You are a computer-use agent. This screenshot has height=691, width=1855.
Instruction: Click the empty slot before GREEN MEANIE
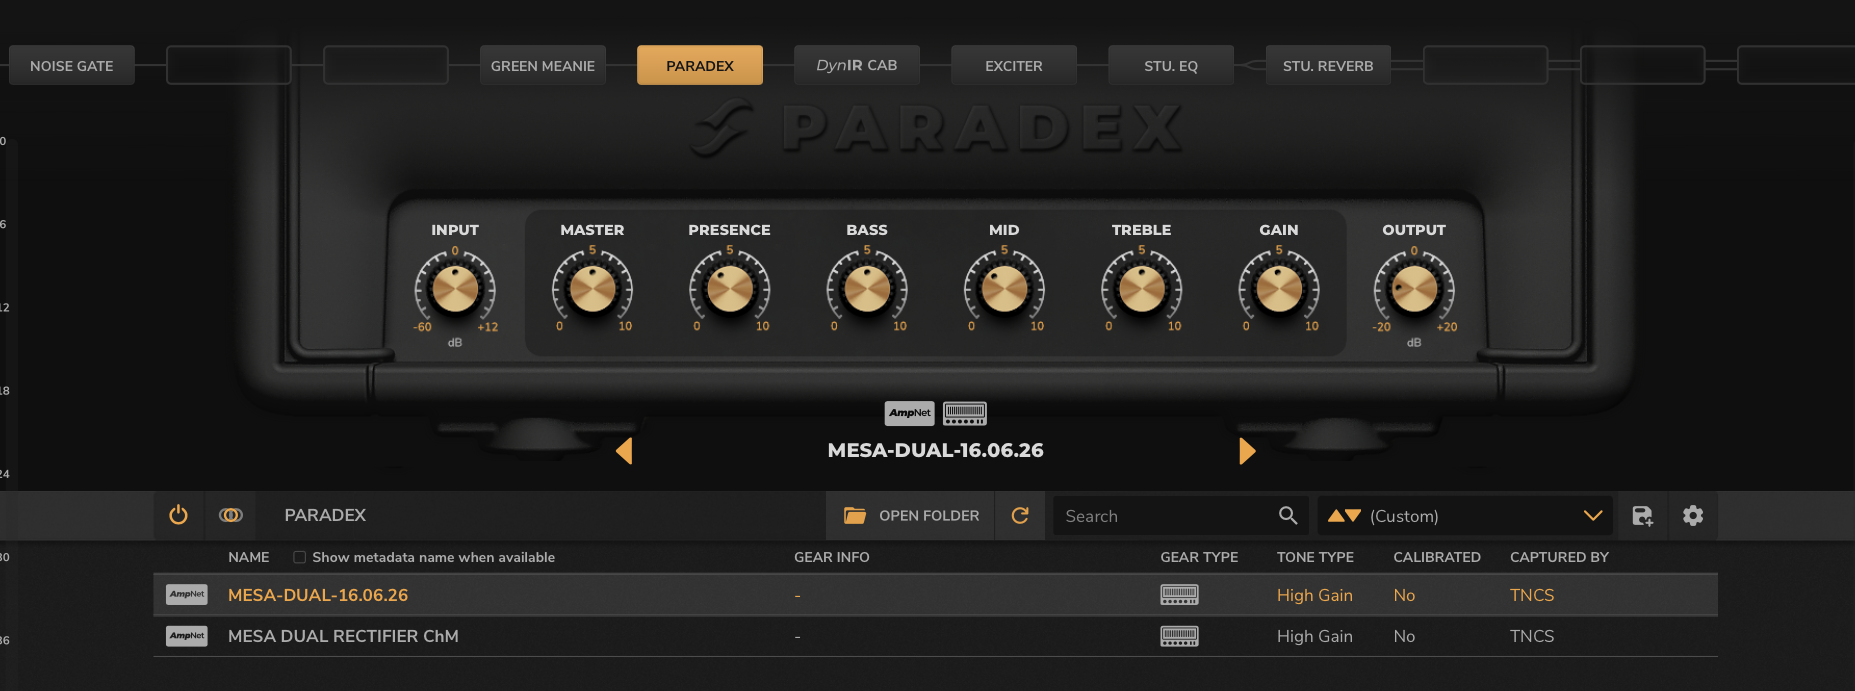386,65
